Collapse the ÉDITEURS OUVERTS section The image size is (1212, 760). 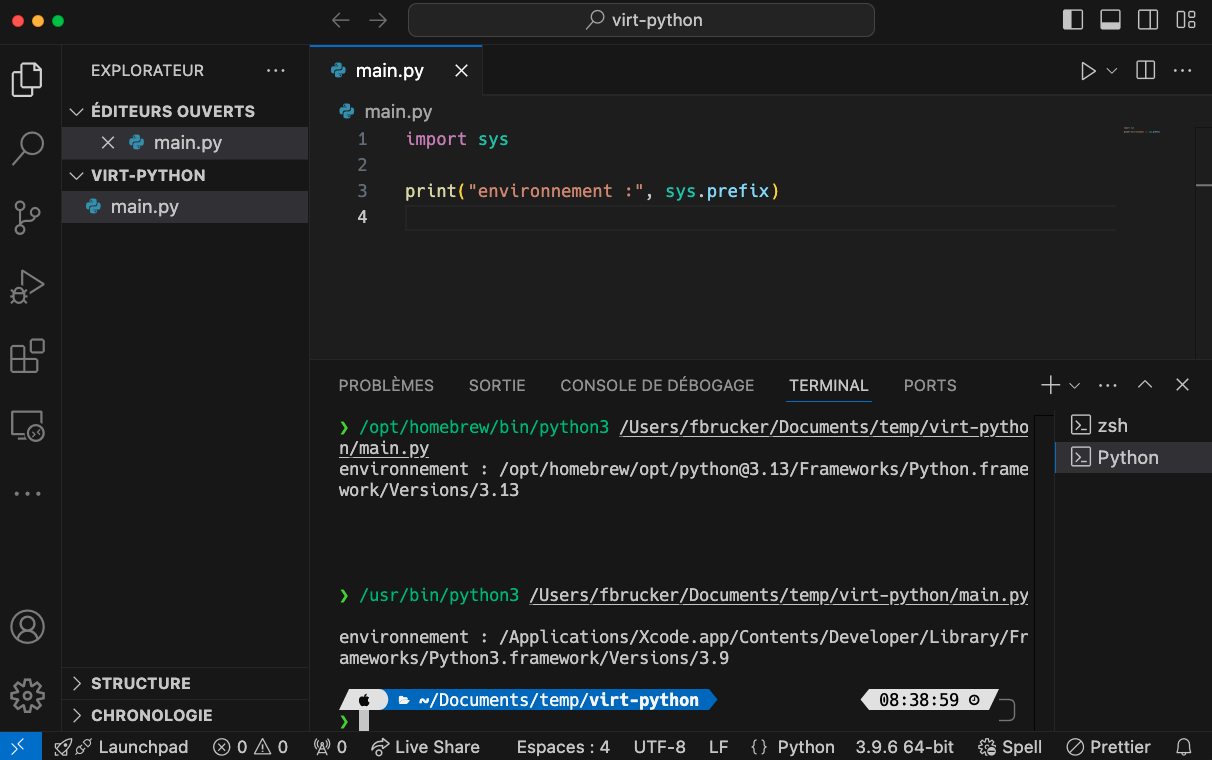pyautogui.click(x=77, y=111)
